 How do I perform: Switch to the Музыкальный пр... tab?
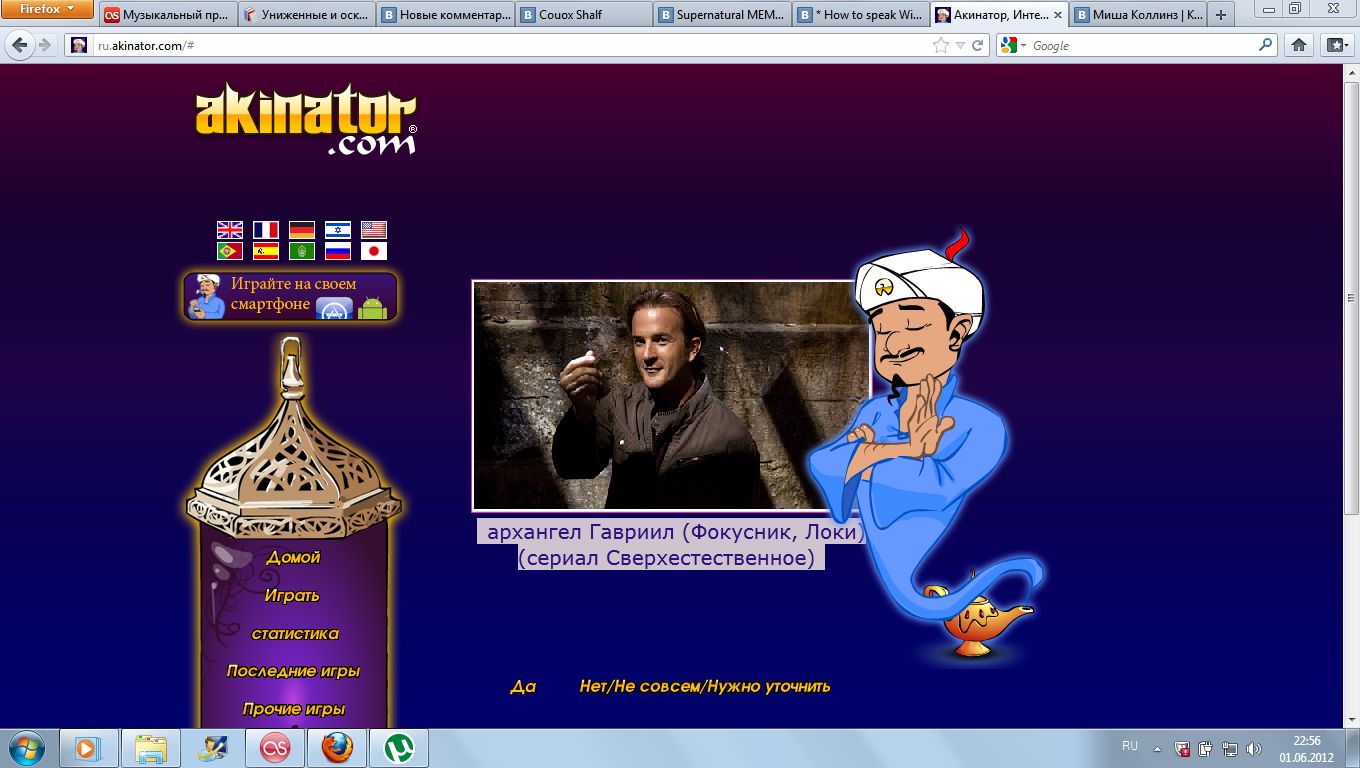(x=167, y=15)
